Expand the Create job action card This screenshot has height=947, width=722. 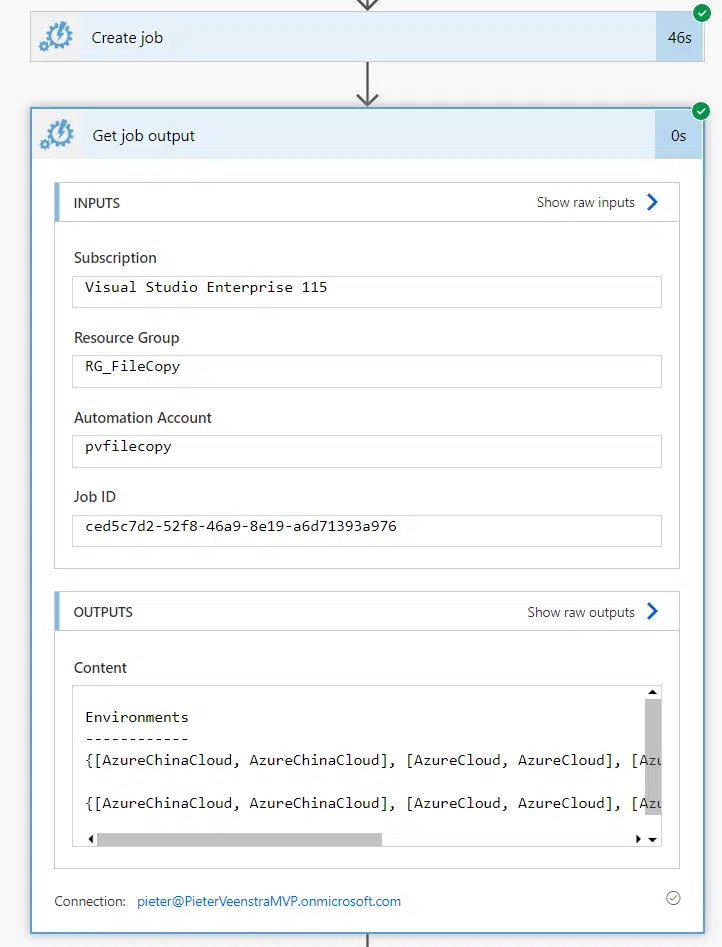pos(367,37)
